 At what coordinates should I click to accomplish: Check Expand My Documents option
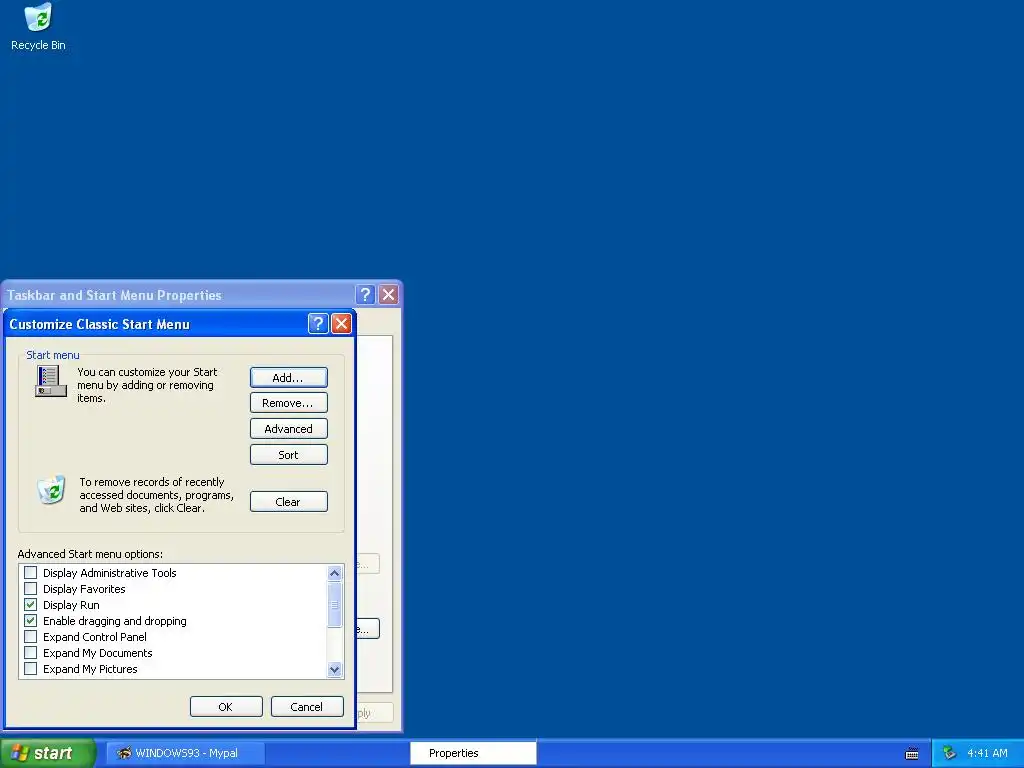(x=30, y=652)
